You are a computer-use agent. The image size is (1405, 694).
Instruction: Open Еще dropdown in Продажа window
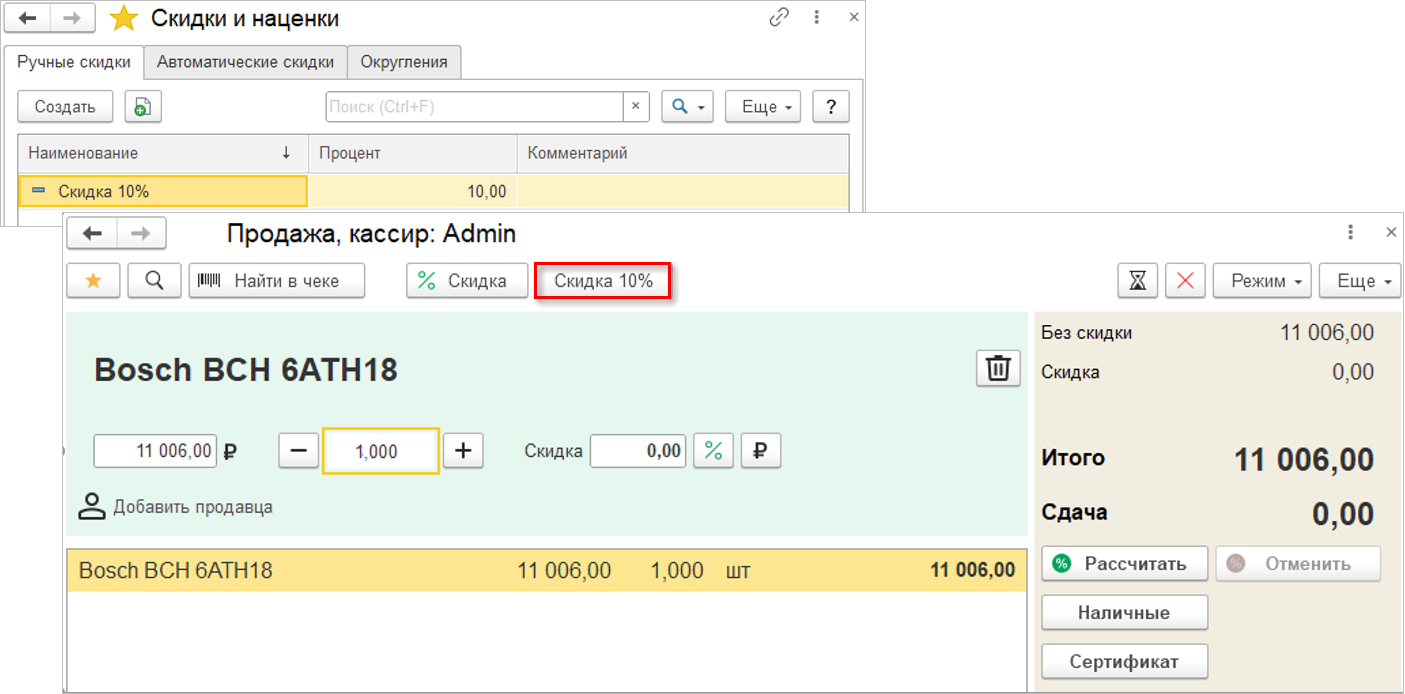pos(1360,281)
